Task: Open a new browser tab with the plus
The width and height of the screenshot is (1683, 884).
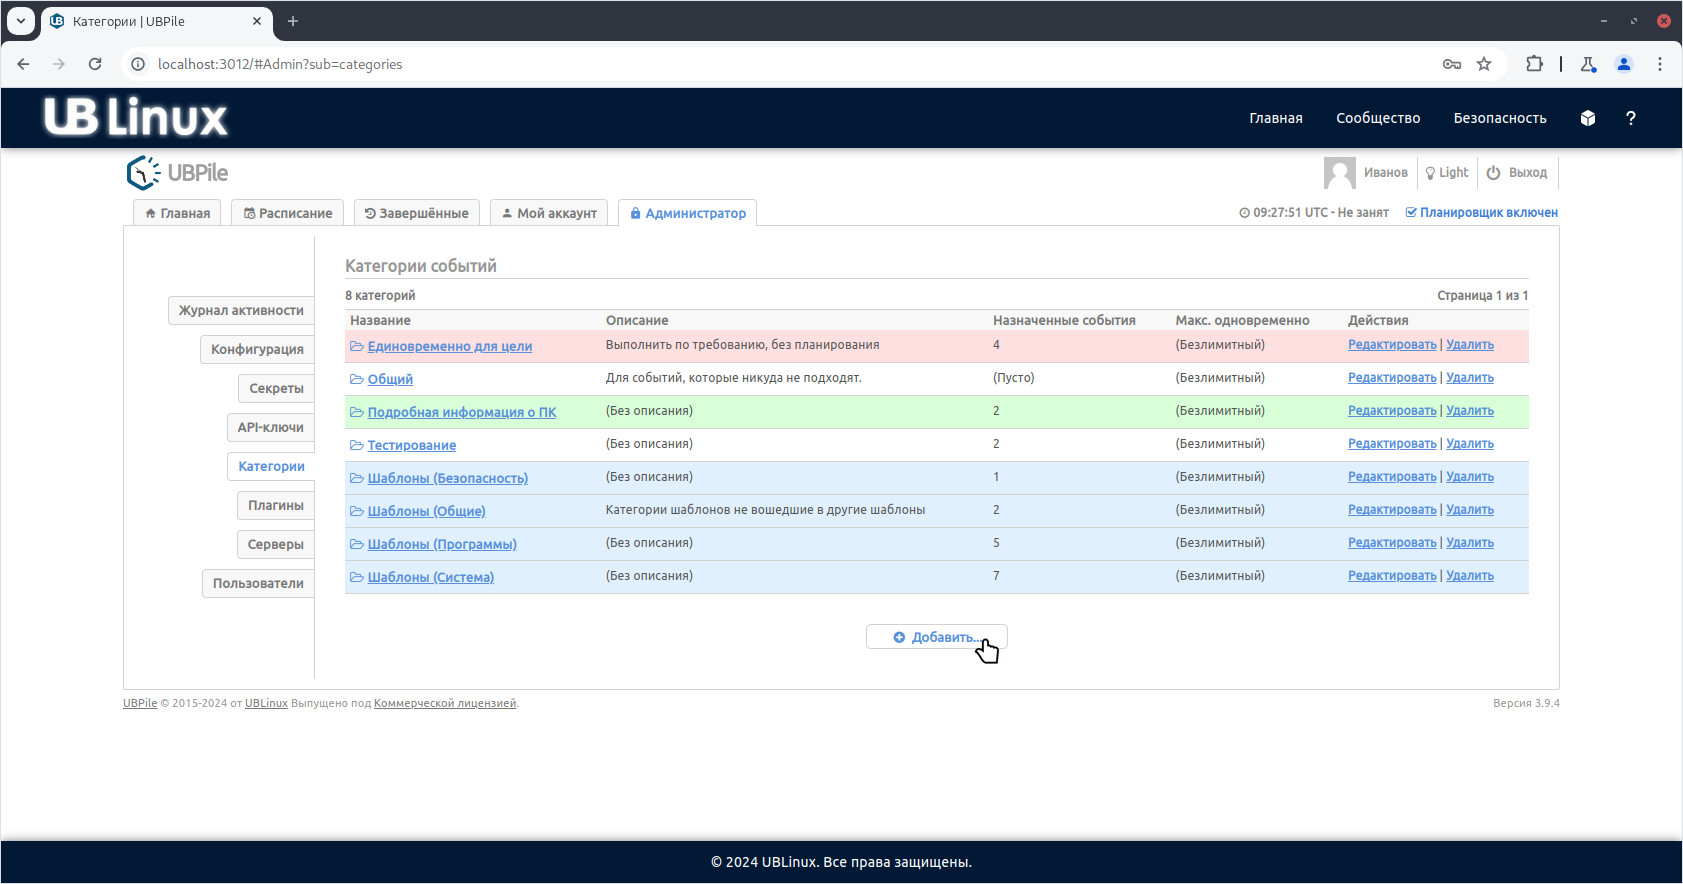Action: pyautogui.click(x=293, y=21)
